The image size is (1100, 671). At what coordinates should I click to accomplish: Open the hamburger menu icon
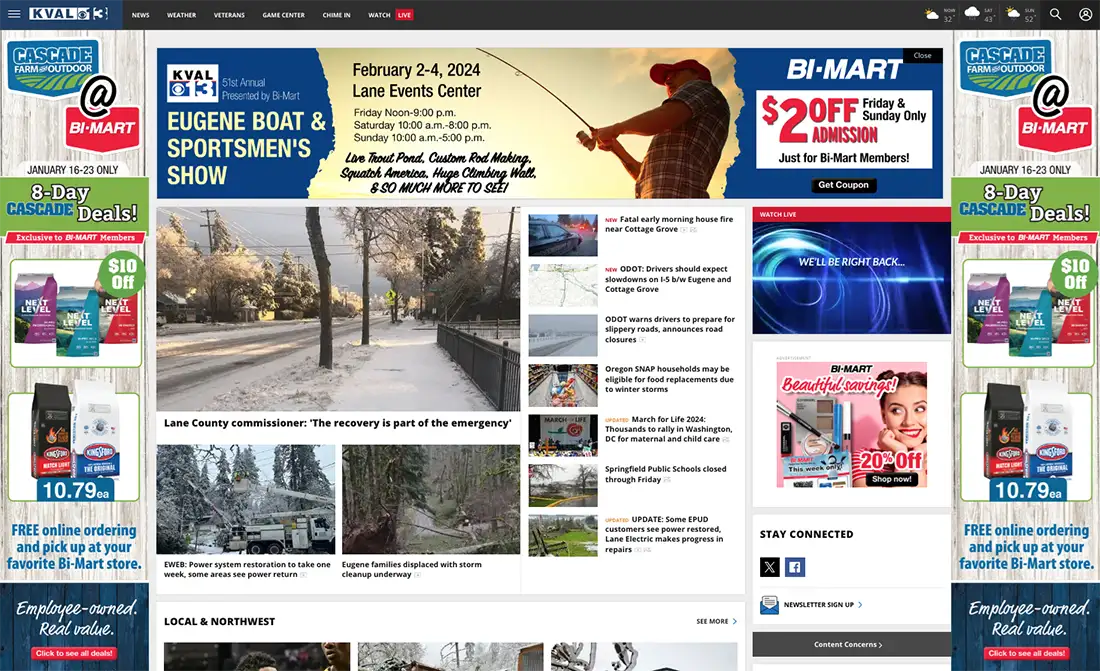[x=13, y=14]
